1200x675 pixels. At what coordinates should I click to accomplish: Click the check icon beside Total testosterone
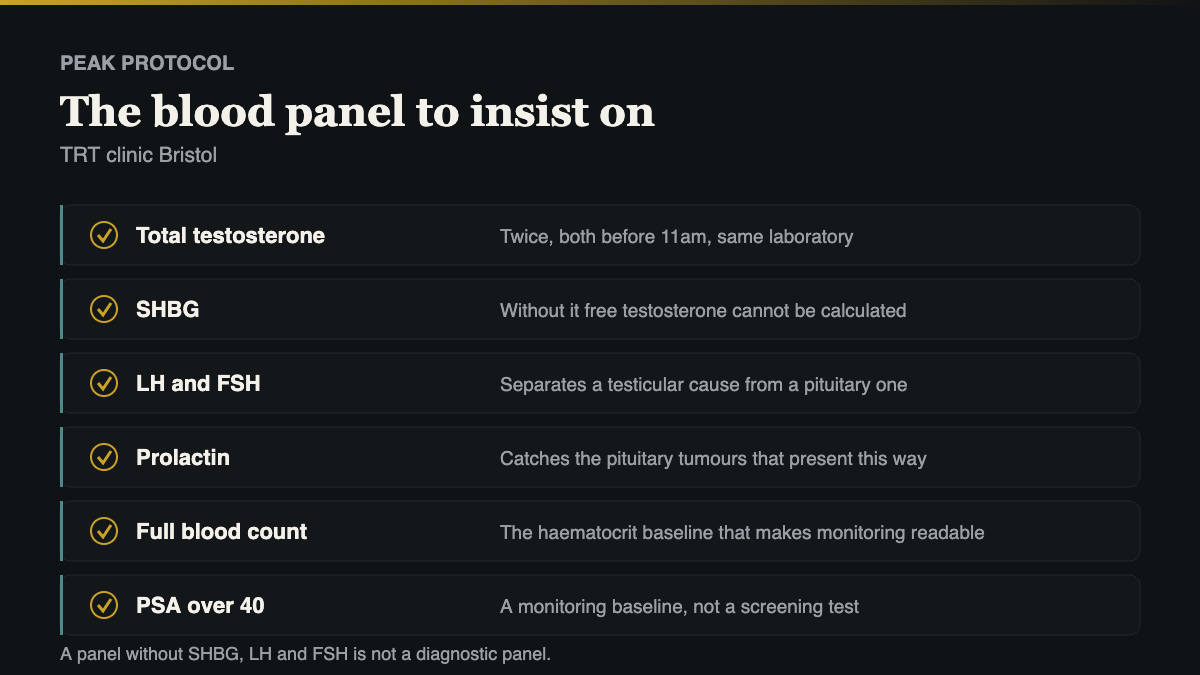(104, 236)
